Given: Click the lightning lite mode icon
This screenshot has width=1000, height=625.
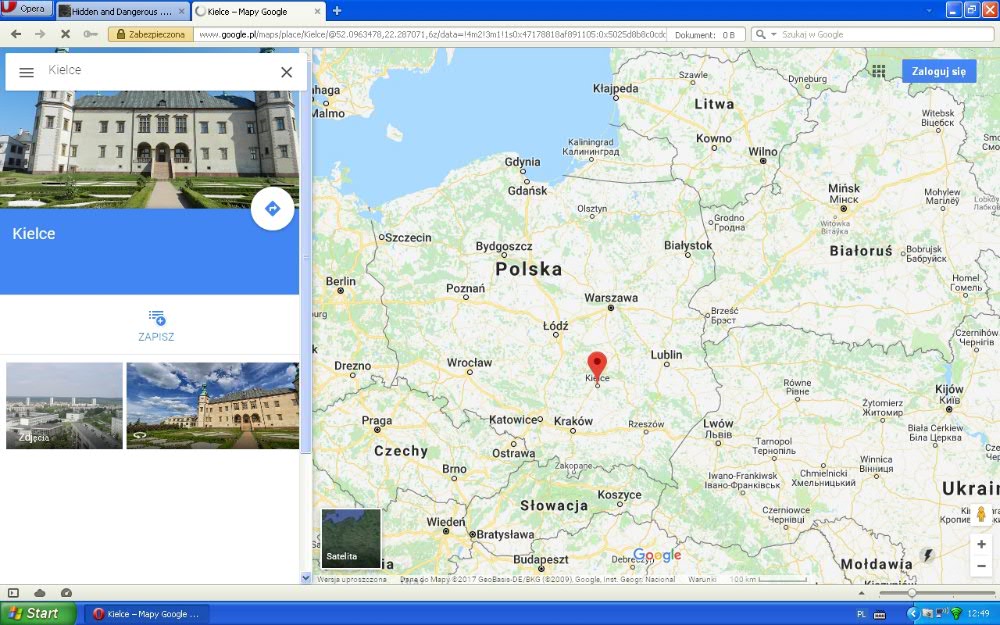Looking at the screenshot, I should click(x=928, y=555).
